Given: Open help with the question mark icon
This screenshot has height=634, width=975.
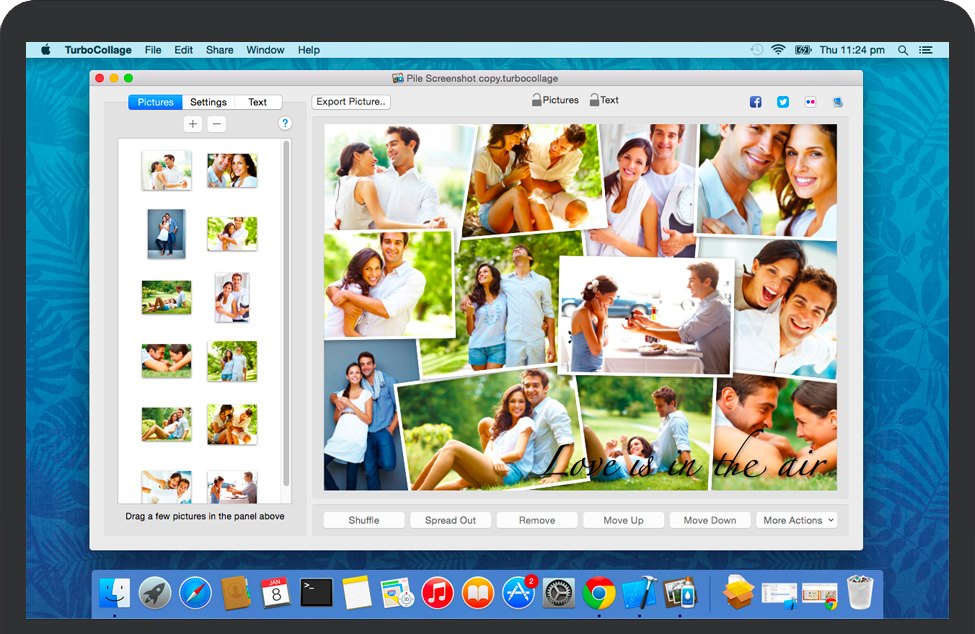Looking at the screenshot, I should (285, 124).
